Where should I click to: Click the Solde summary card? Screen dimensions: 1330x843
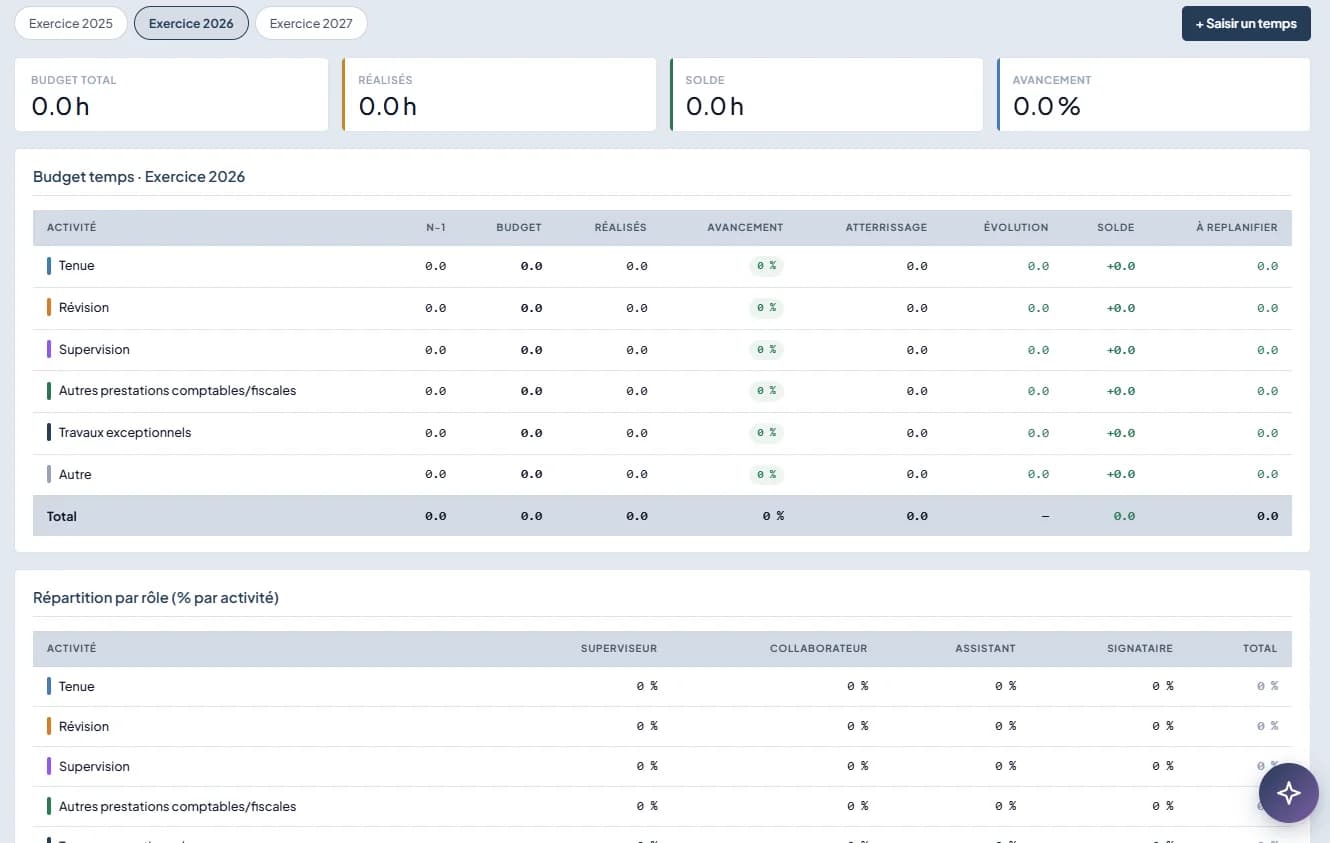pyautogui.click(x=826, y=95)
